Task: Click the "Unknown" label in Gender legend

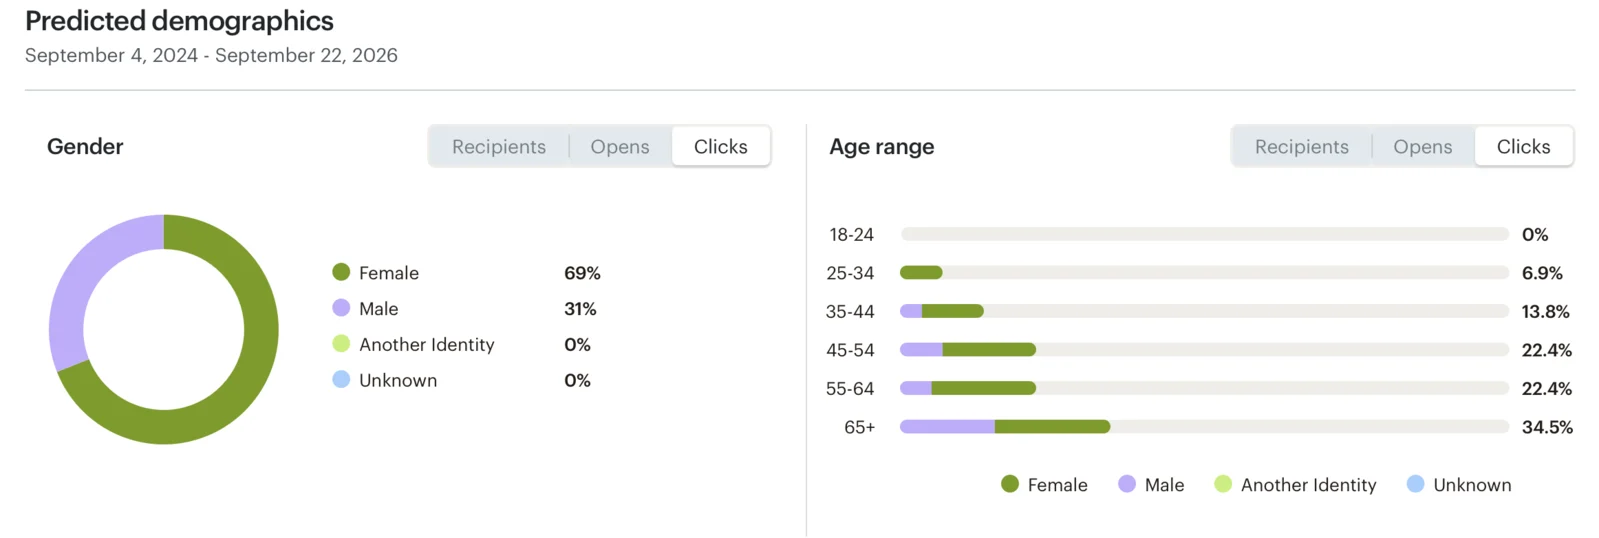Action: [x=398, y=380]
